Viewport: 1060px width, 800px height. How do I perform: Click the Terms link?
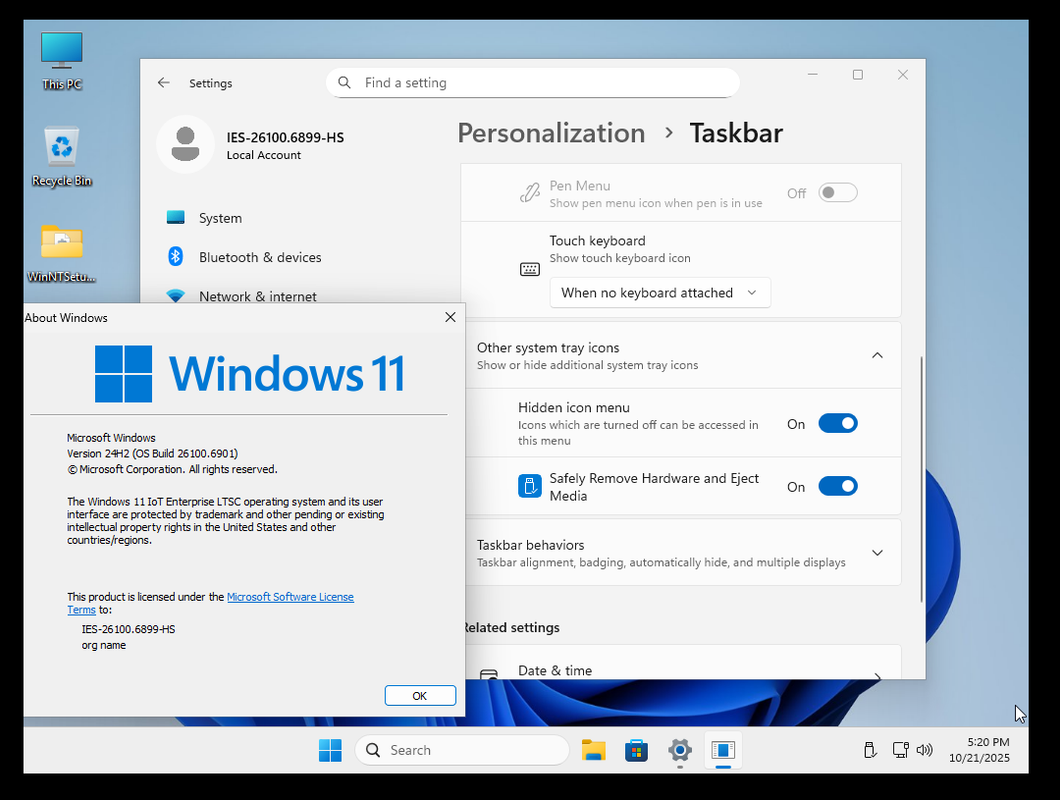click(81, 609)
